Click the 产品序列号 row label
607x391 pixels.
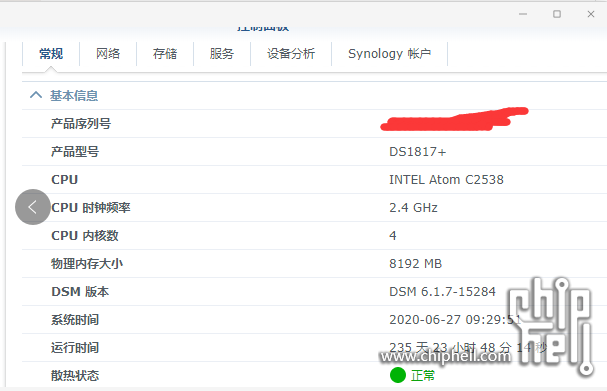pyautogui.click(x=81, y=124)
